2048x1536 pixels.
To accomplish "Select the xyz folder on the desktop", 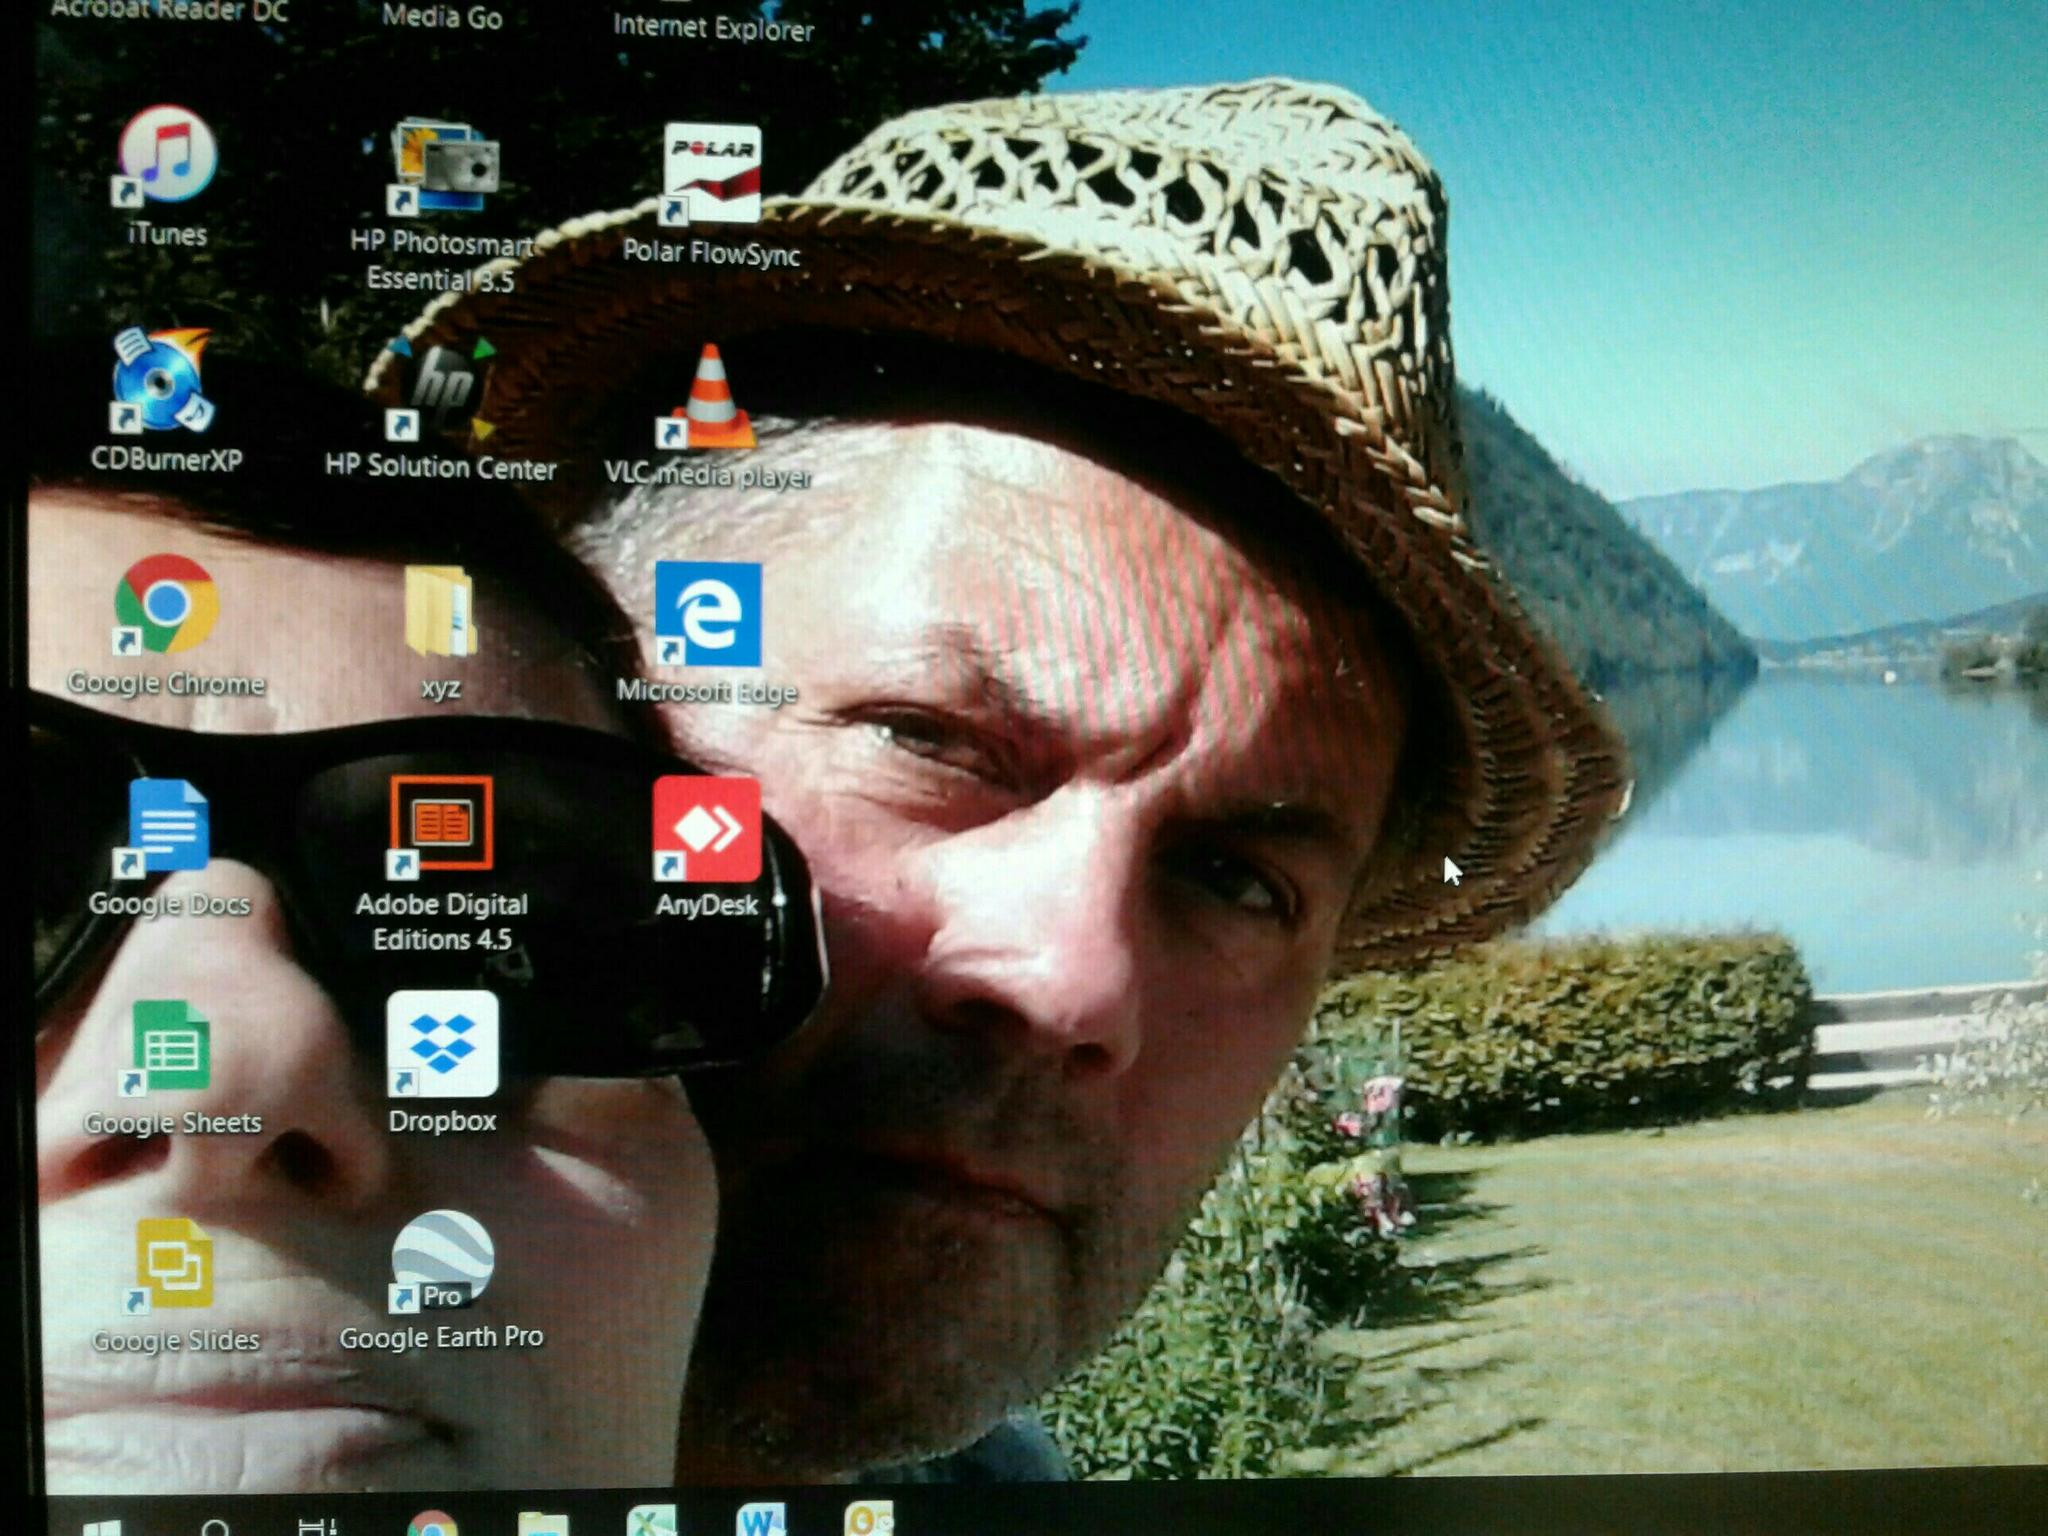I will point(440,611).
